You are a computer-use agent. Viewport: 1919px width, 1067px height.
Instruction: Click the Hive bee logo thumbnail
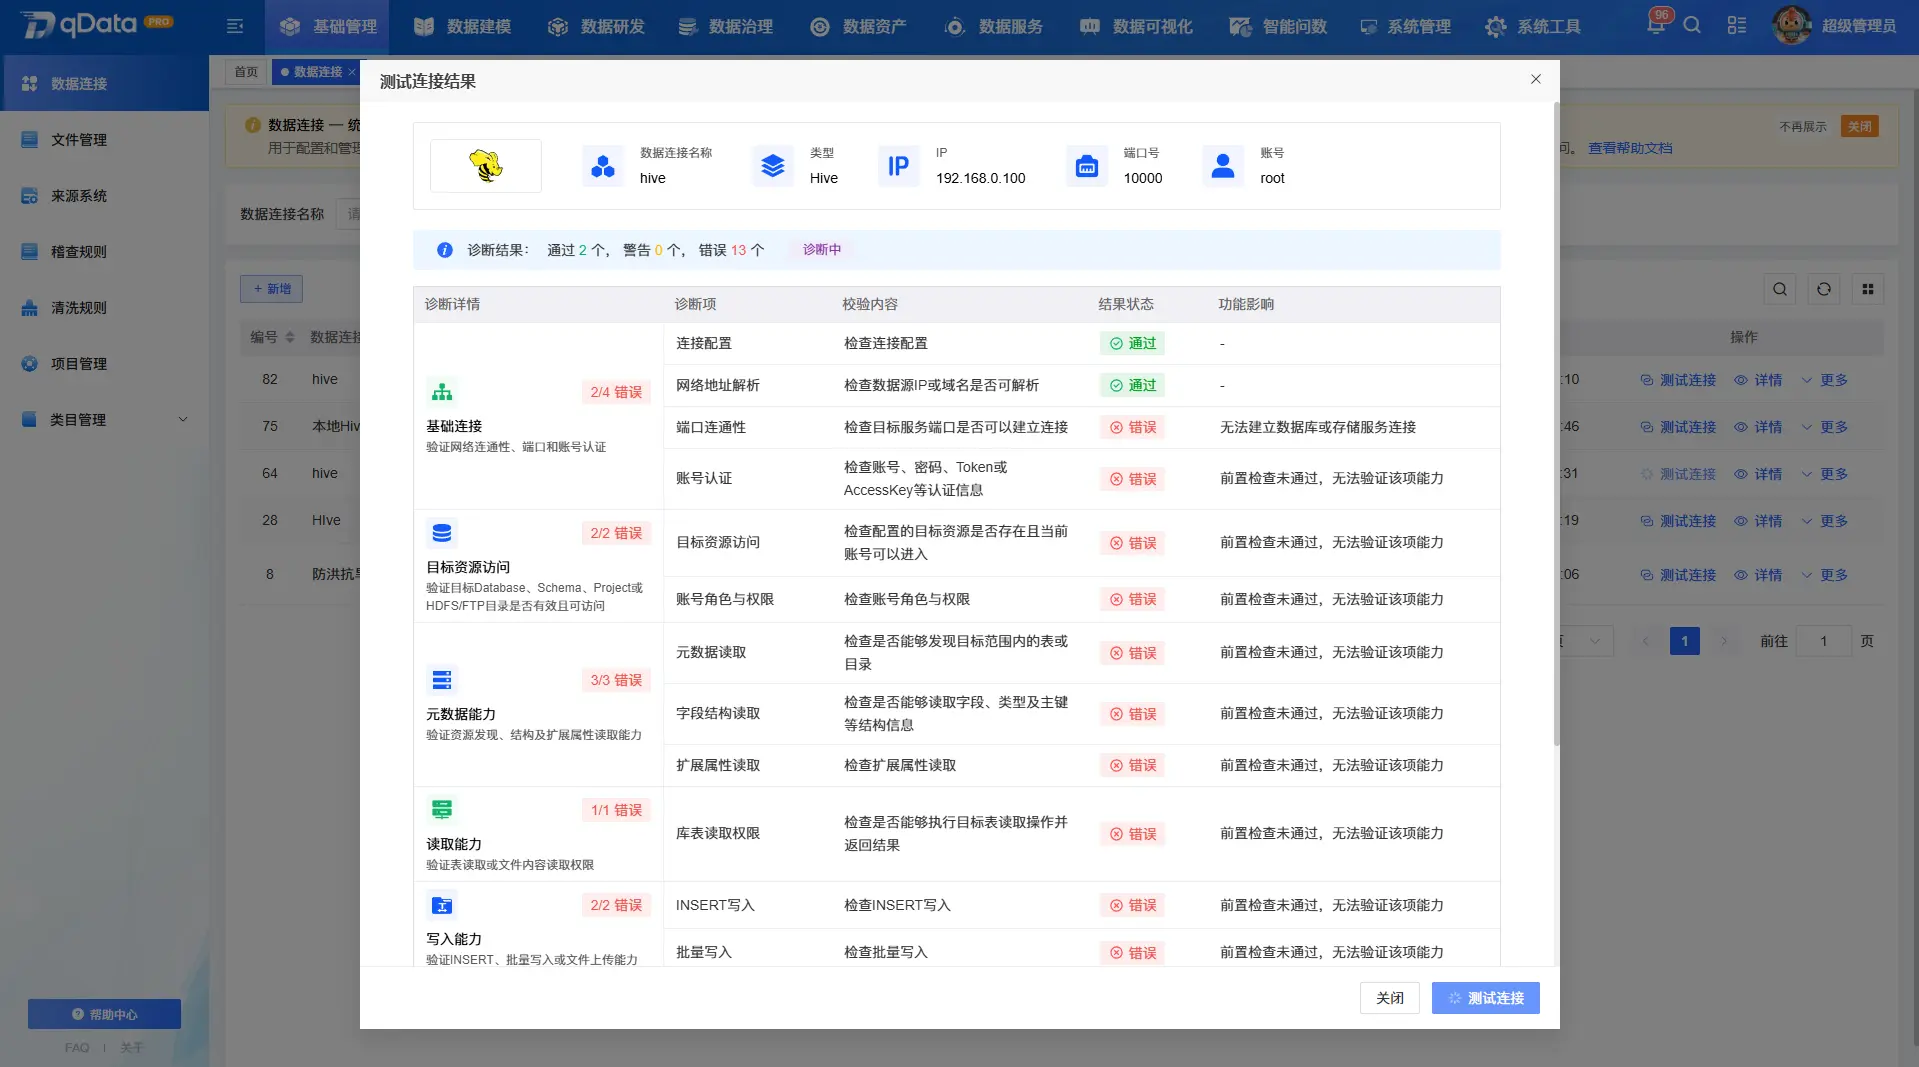pos(486,165)
